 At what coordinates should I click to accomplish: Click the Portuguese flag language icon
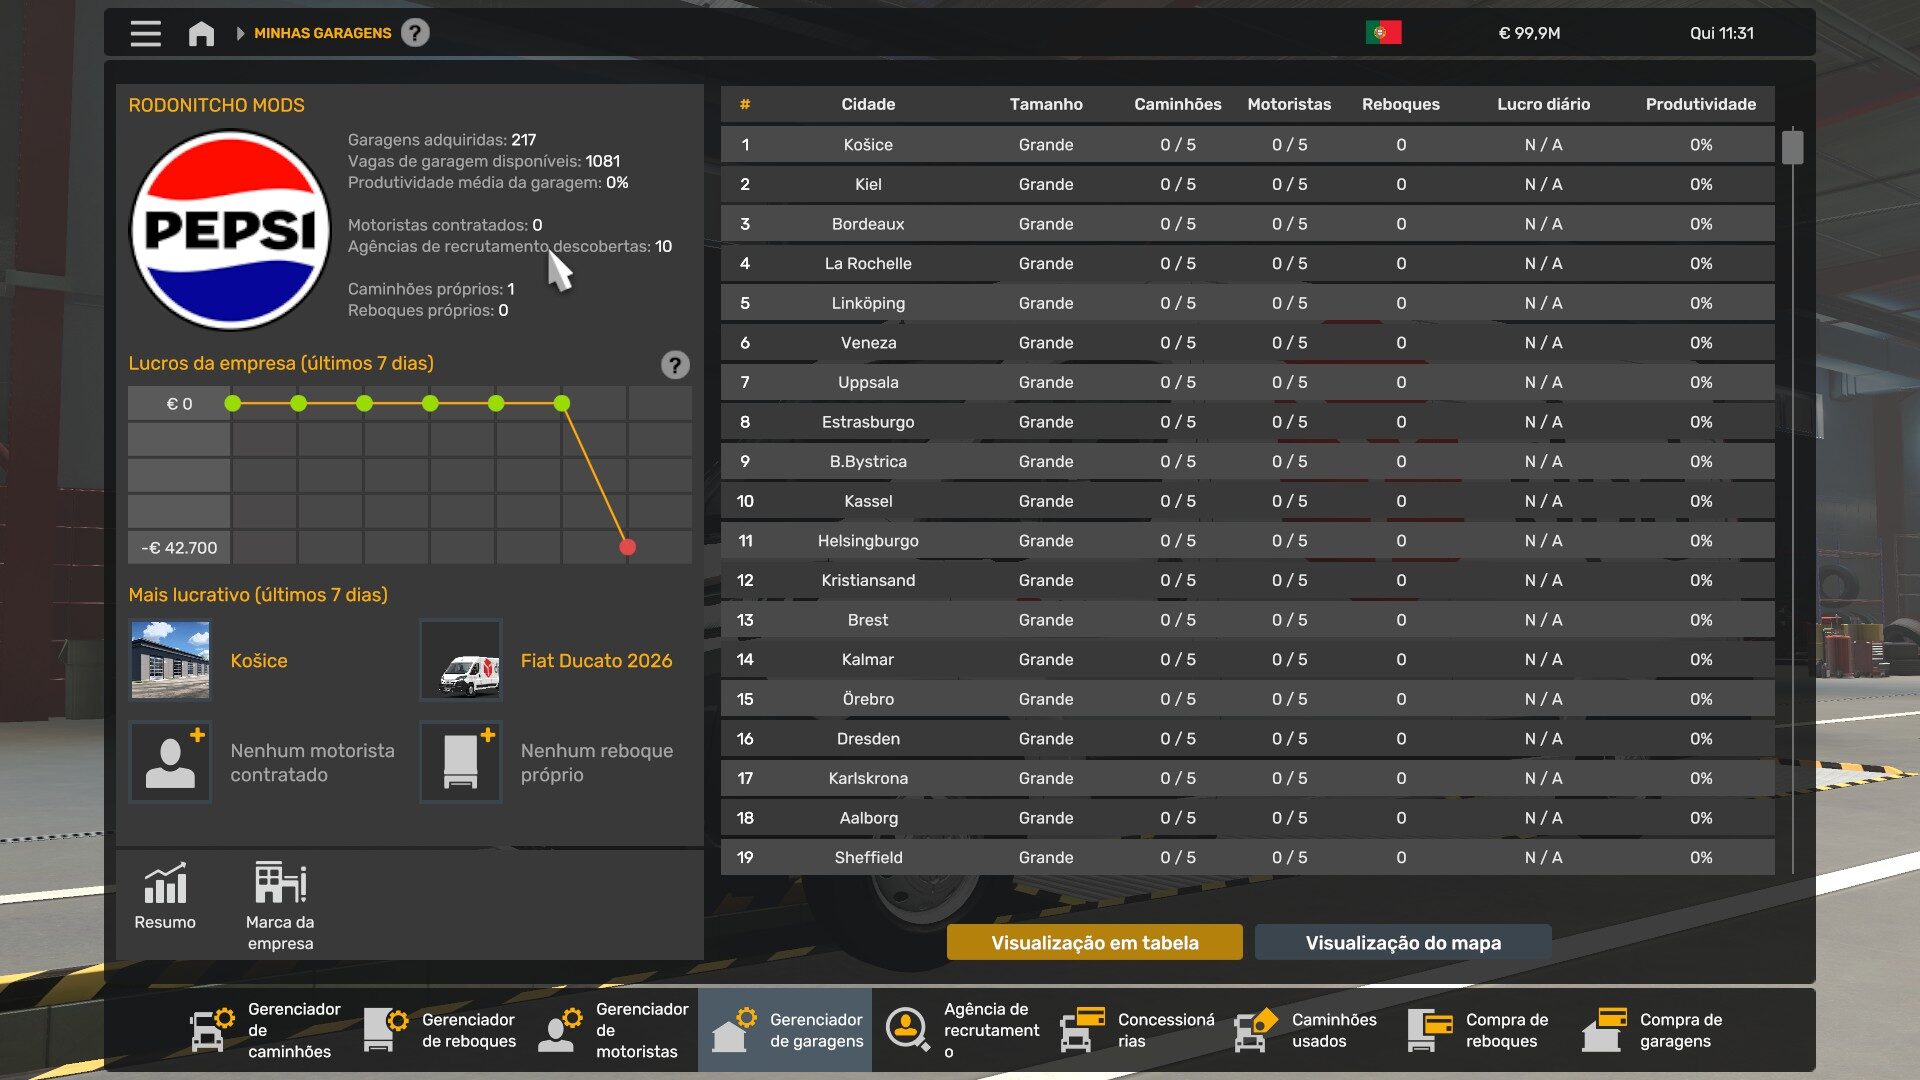click(x=1383, y=33)
